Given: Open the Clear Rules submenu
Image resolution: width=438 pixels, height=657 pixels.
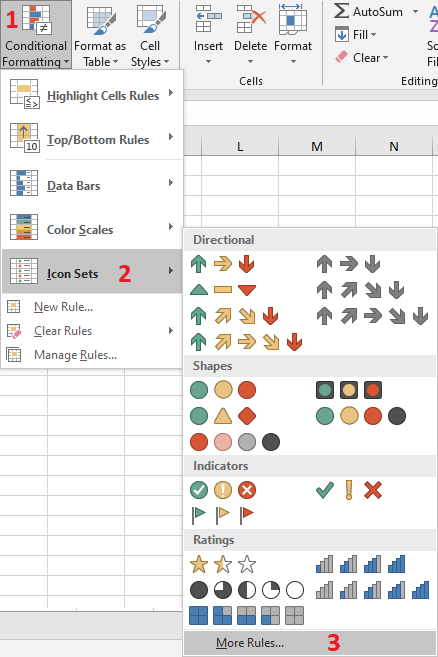Looking at the screenshot, I should coord(92,331).
